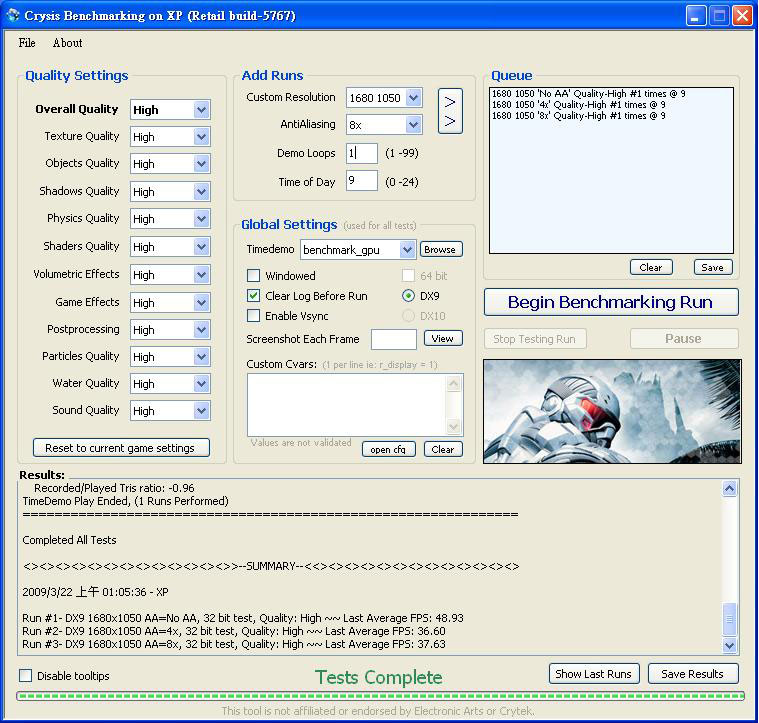Expand the Shadows Quality dropdown
759x723 pixels.
[x=201, y=192]
